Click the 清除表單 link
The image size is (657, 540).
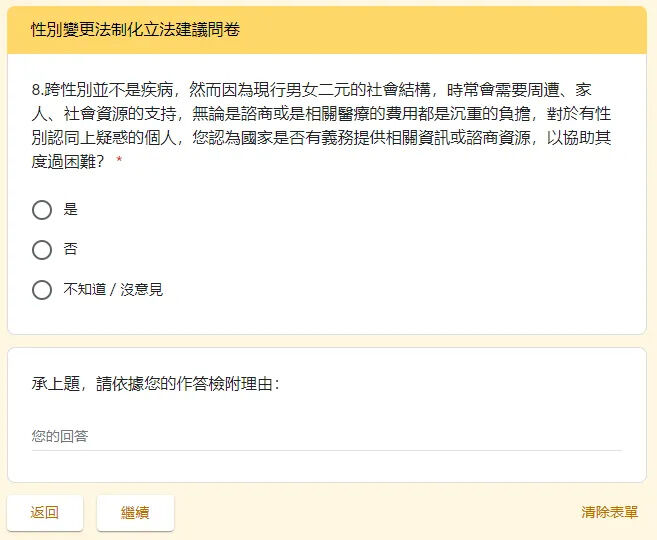click(609, 512)
